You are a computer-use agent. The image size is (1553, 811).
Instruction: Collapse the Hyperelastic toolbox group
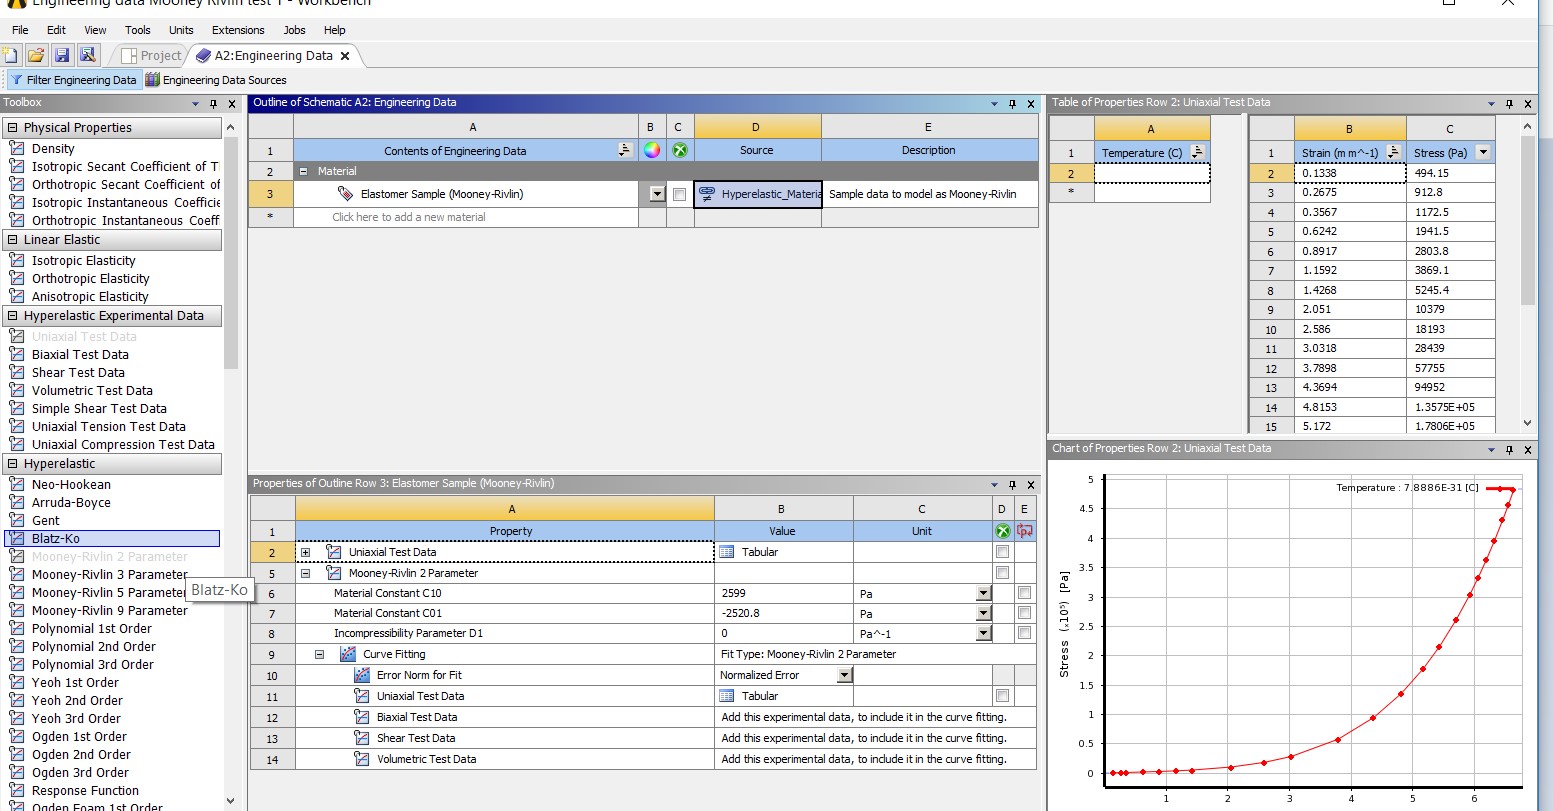click(x=13, y=464)
